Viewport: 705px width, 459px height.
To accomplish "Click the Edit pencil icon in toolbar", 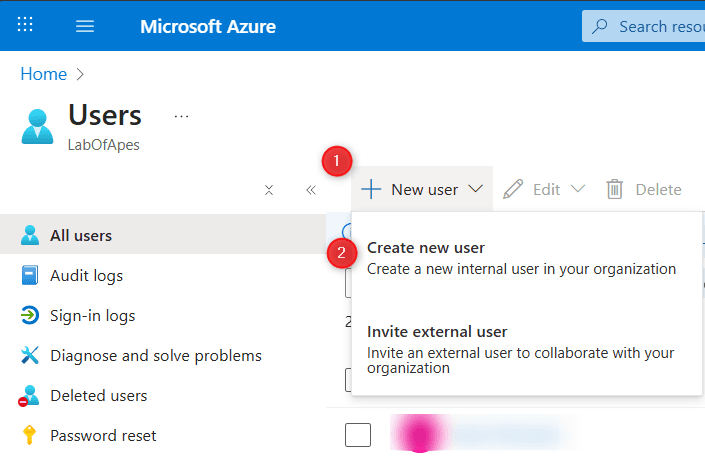I will (513, 189).
